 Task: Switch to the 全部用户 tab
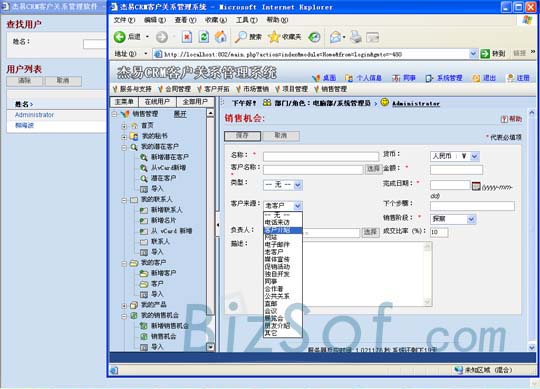[195, 102]
